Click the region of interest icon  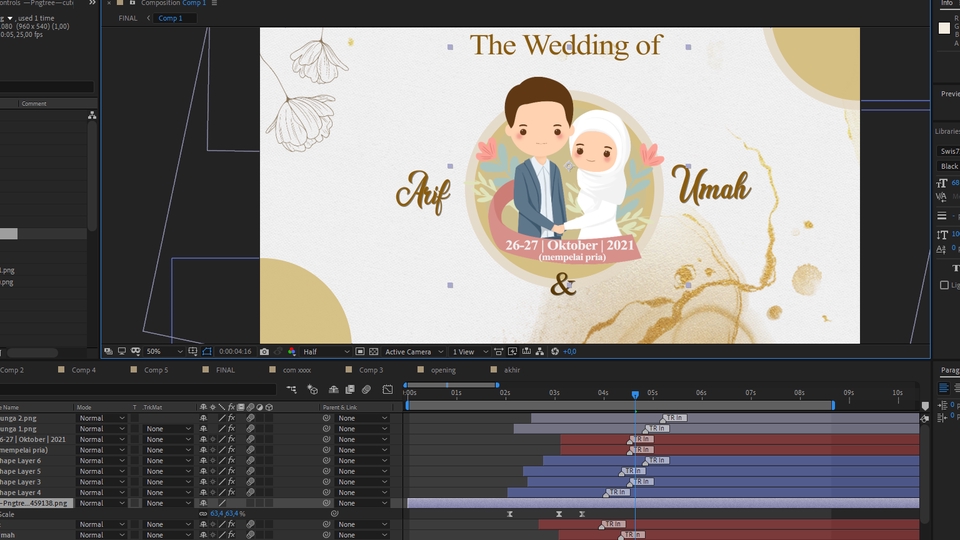pos(360,351)
